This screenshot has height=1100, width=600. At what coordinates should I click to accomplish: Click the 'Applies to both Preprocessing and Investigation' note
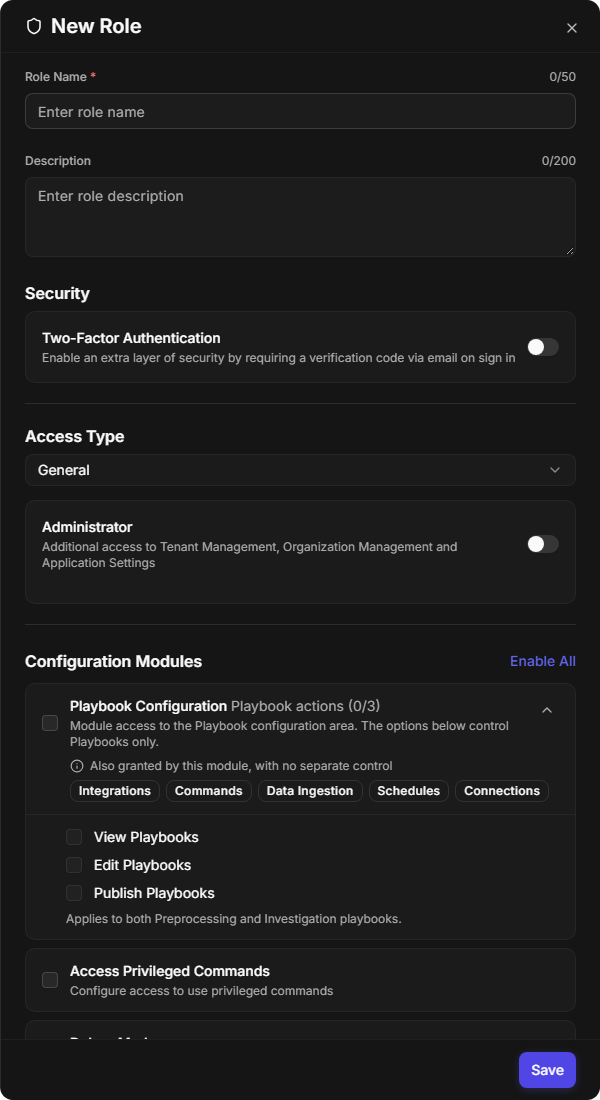[234, 918]
